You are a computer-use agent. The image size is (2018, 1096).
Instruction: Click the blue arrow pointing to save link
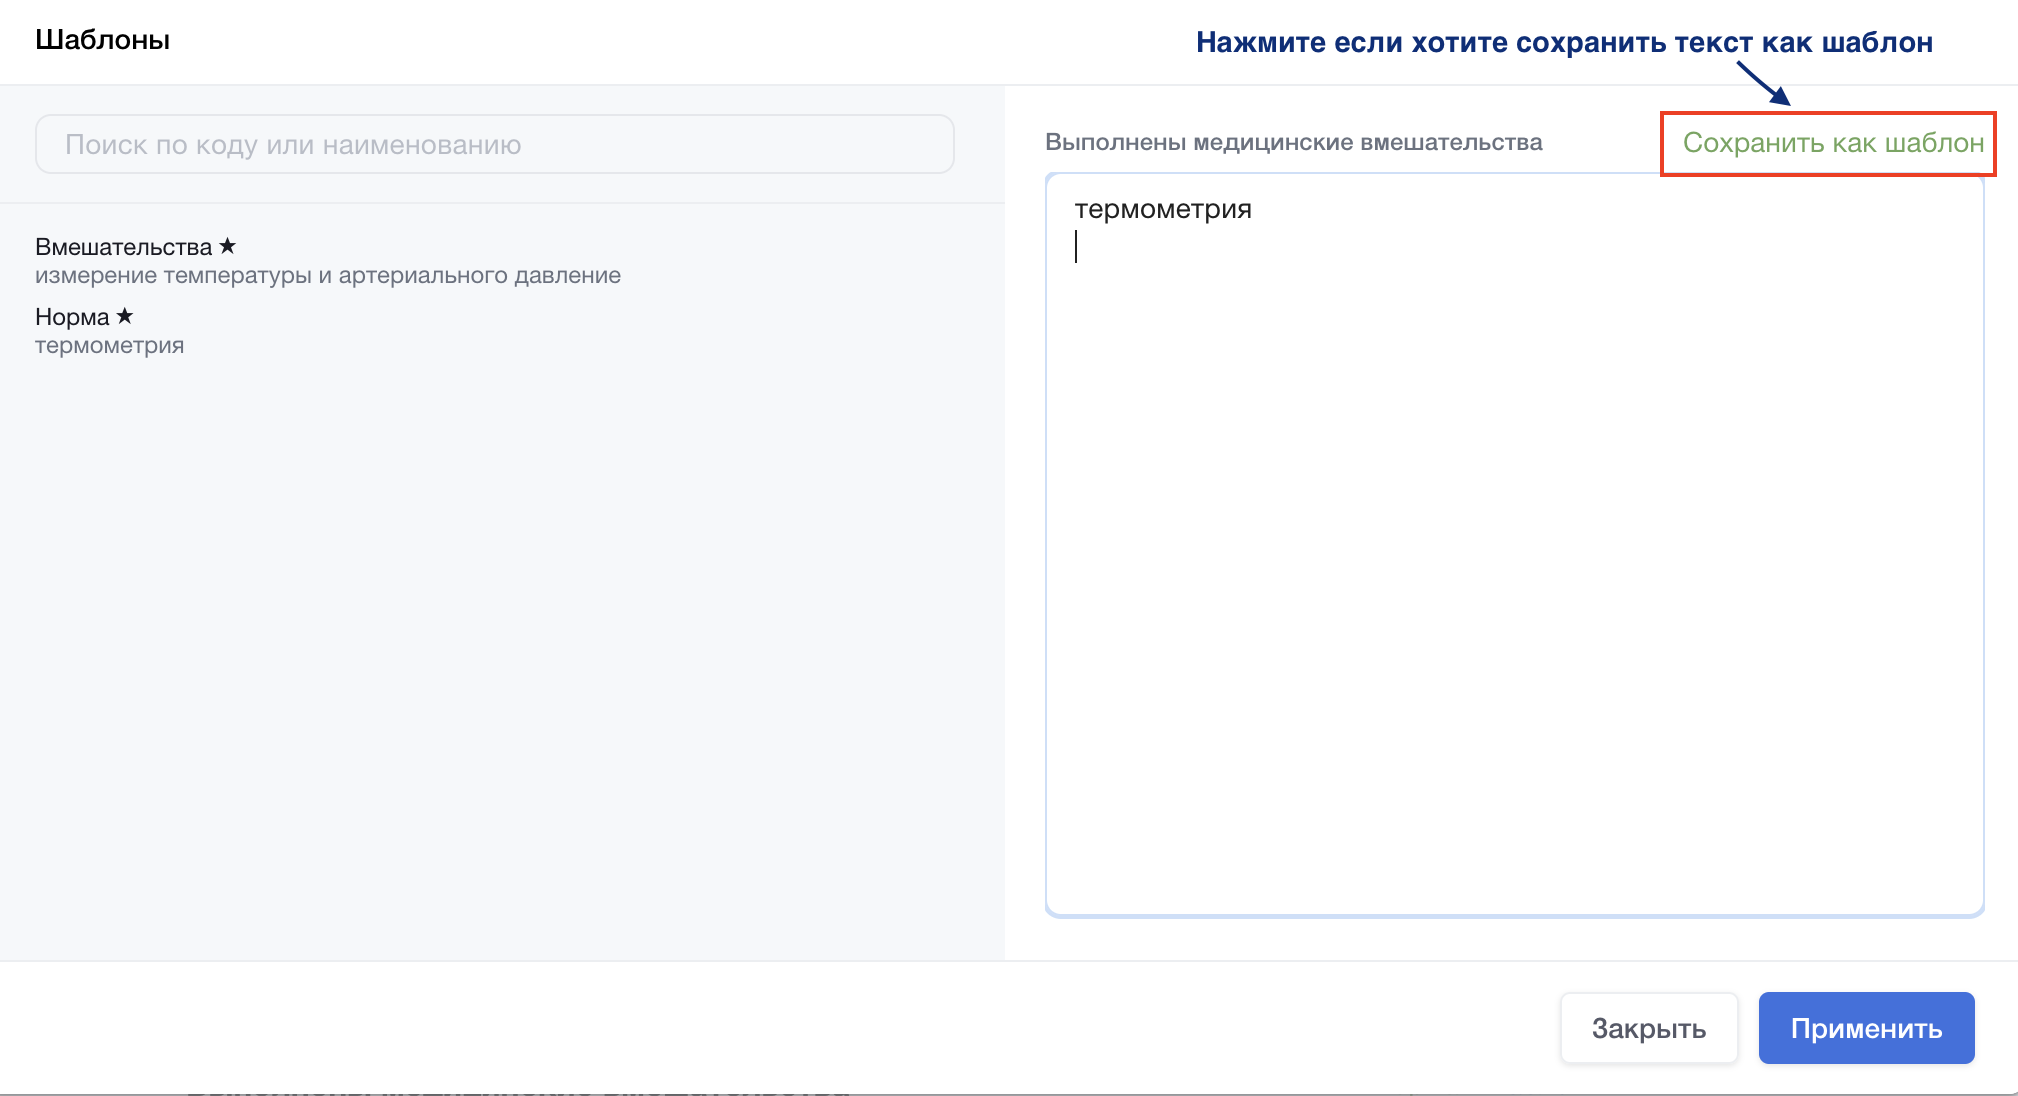[1764, 83]
